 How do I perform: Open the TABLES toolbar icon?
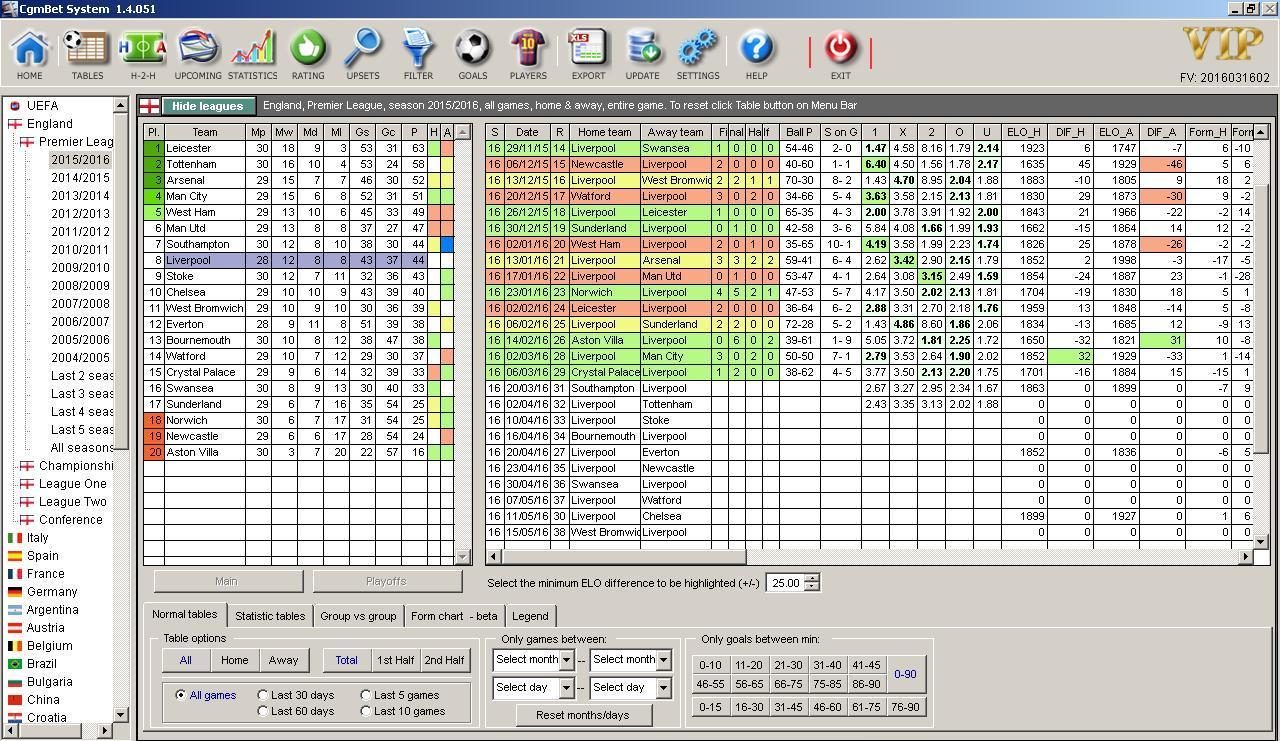[87, 54]
